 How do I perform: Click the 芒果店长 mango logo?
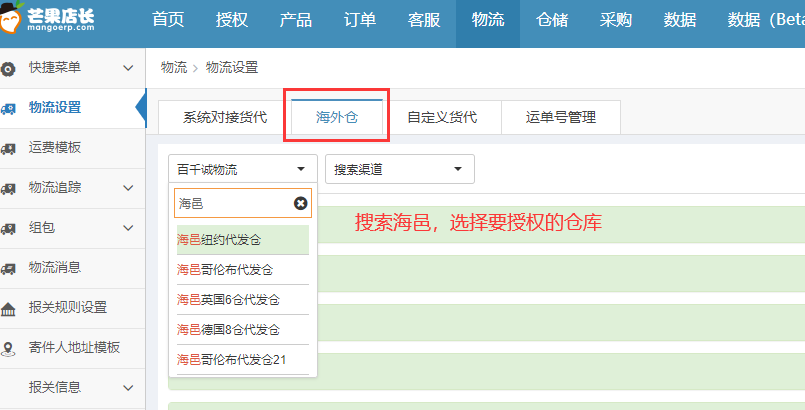47,18
